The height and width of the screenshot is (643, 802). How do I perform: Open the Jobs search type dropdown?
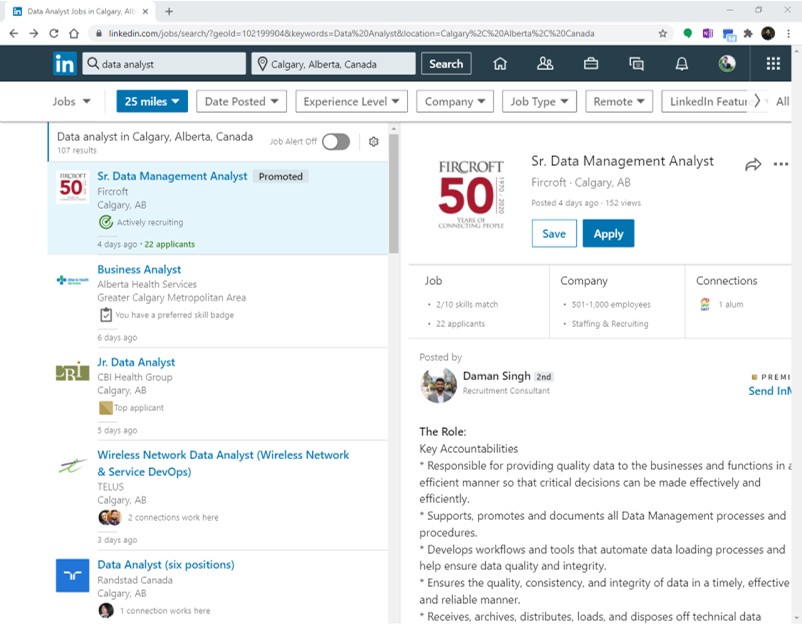click(x=72, y=101)
